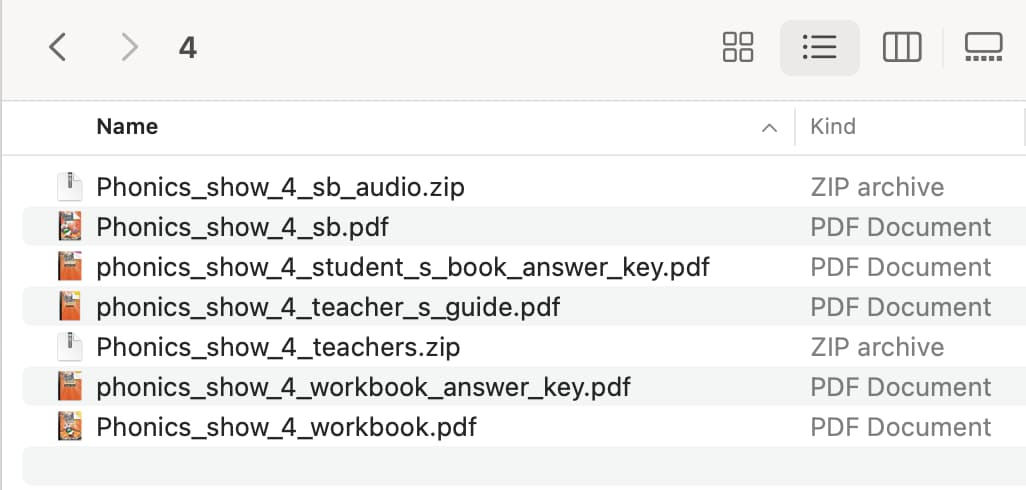
Task: Click the Phonics_show_4_sb.pdf thumbnail icon
Action: pos(69,227)
